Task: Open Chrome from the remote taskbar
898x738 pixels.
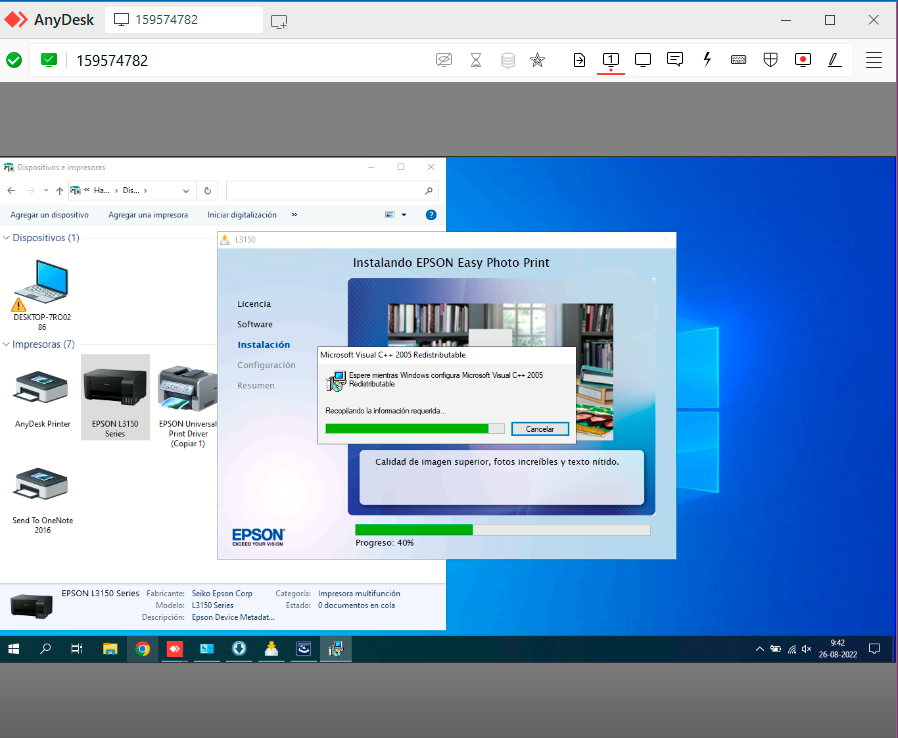Action: (x=143, y=649)
